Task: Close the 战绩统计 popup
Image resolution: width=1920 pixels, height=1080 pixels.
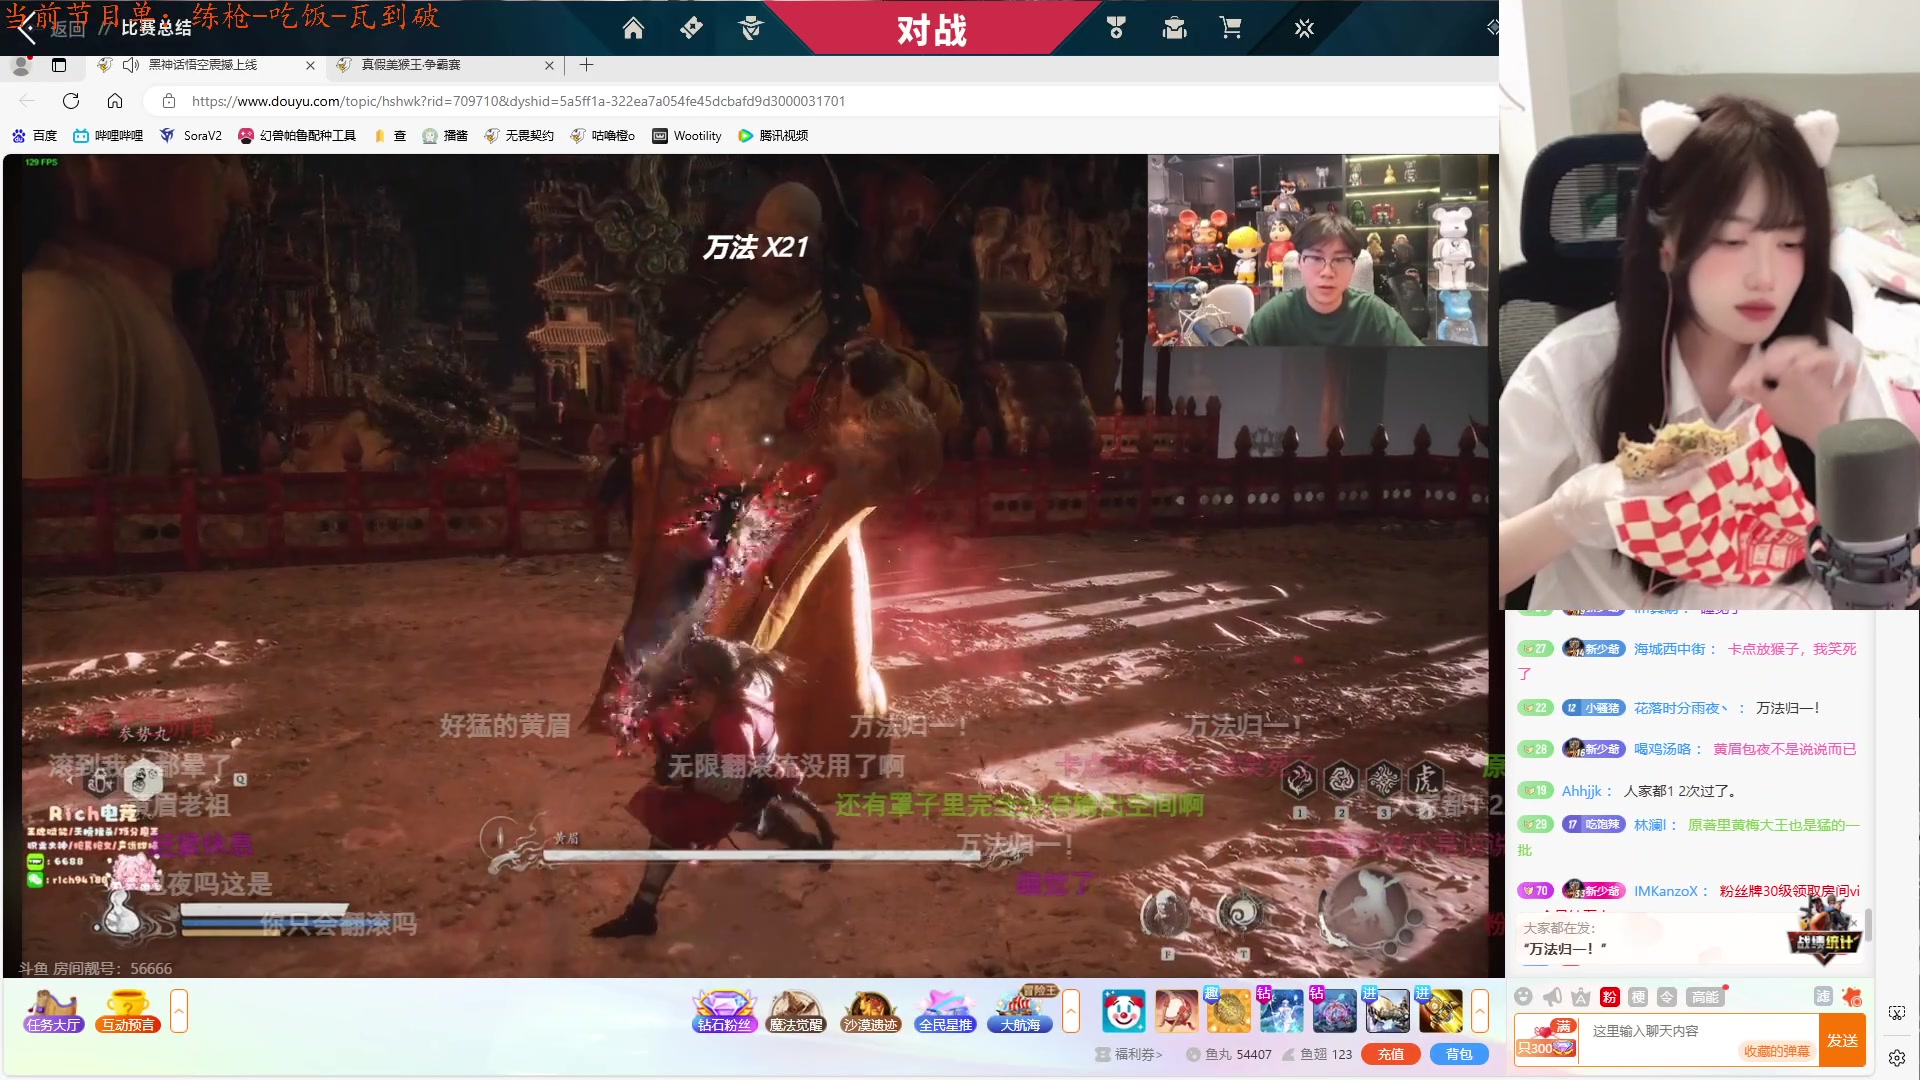Action: [x=1853, y=923]
